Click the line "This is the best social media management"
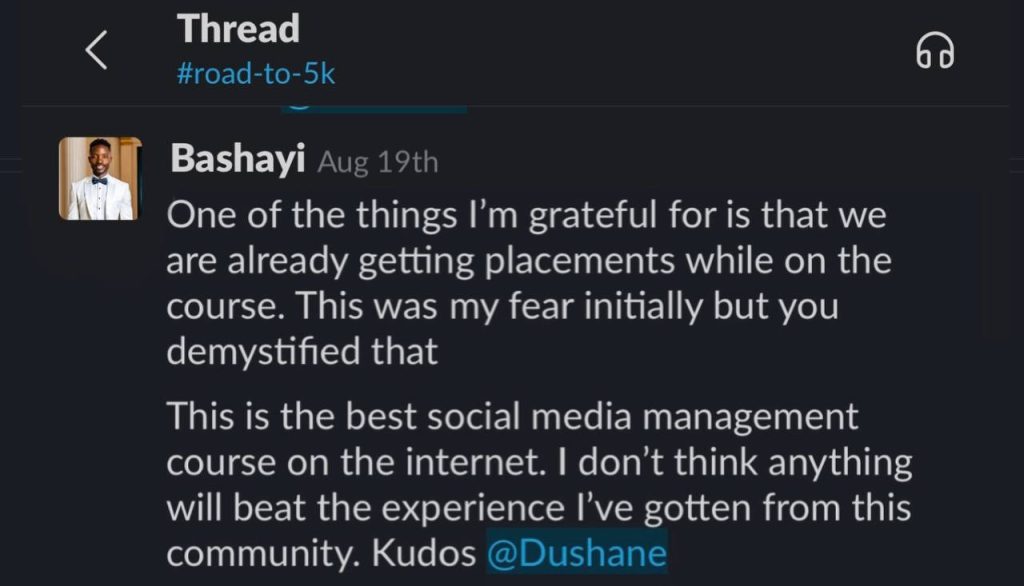 (x=512, y=415)
